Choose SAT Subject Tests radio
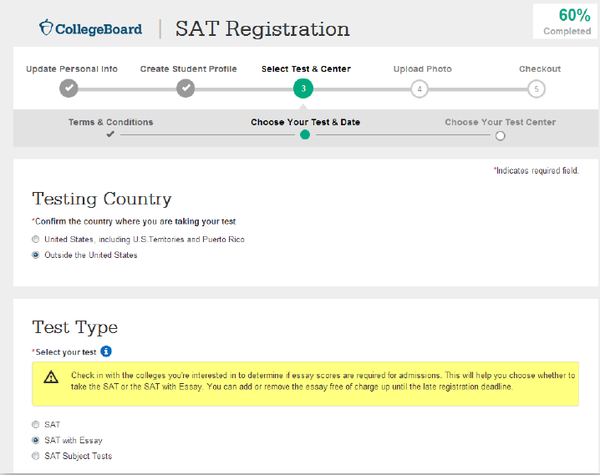 pyautogui.click(x=36, y=456)
